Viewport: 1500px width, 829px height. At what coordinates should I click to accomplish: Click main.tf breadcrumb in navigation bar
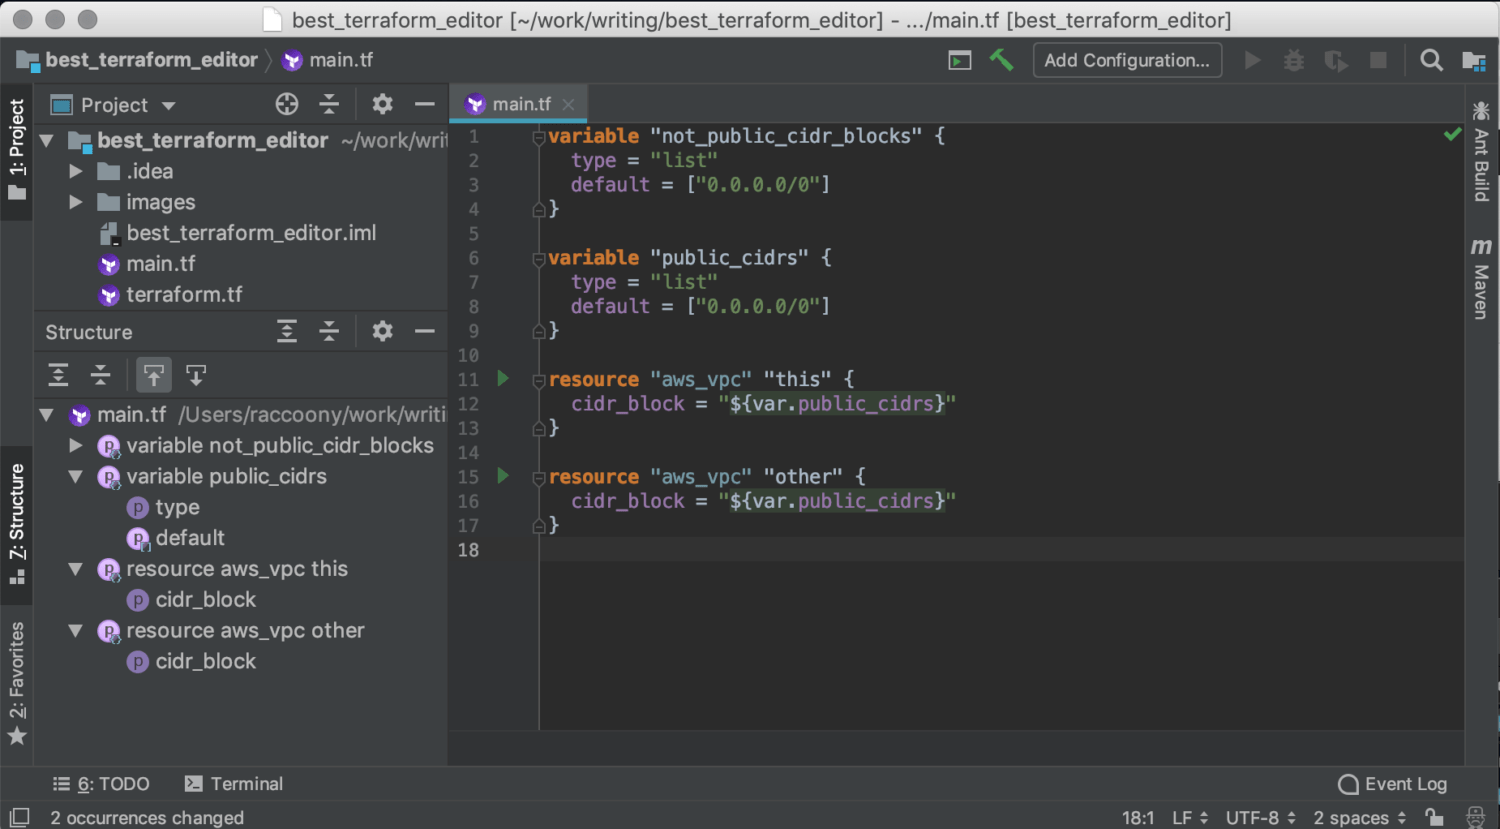pyautogui.click(x=328, y=60)
